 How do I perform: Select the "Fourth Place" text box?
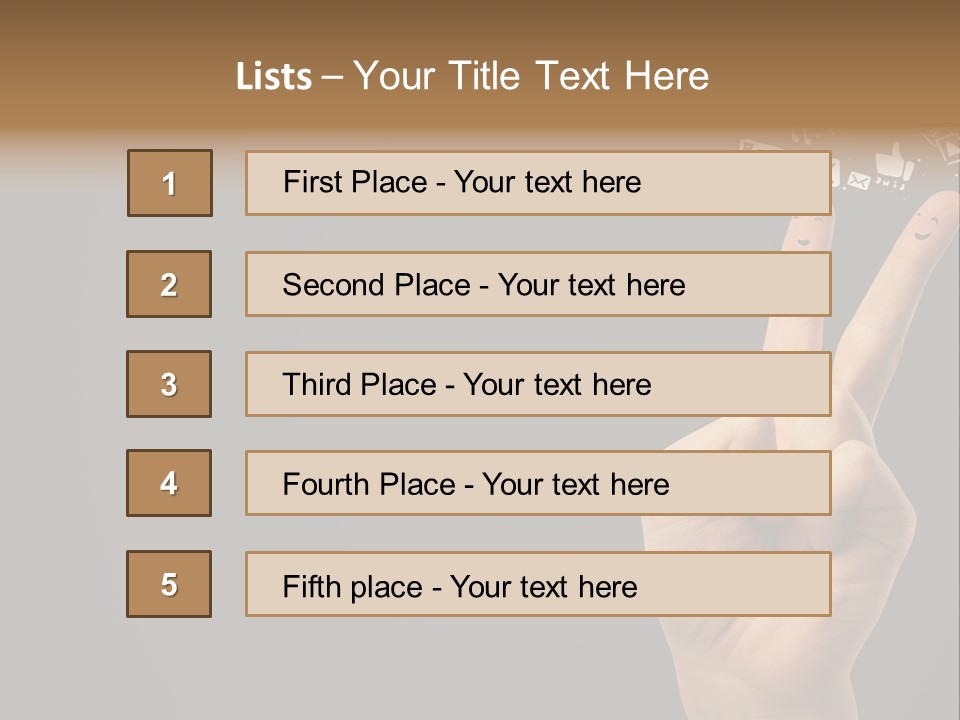[538, 483]
